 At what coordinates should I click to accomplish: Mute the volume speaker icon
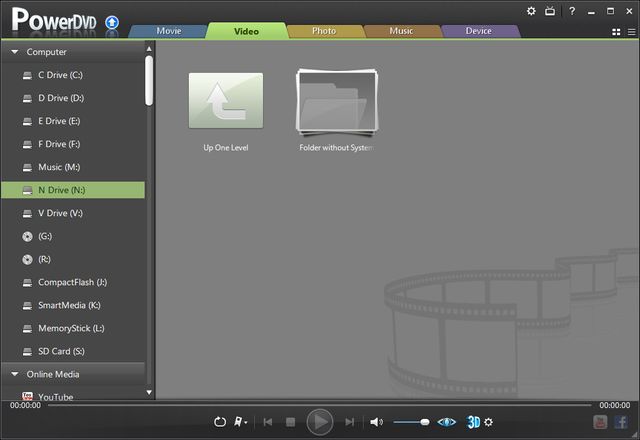click(x=376, y=422)
